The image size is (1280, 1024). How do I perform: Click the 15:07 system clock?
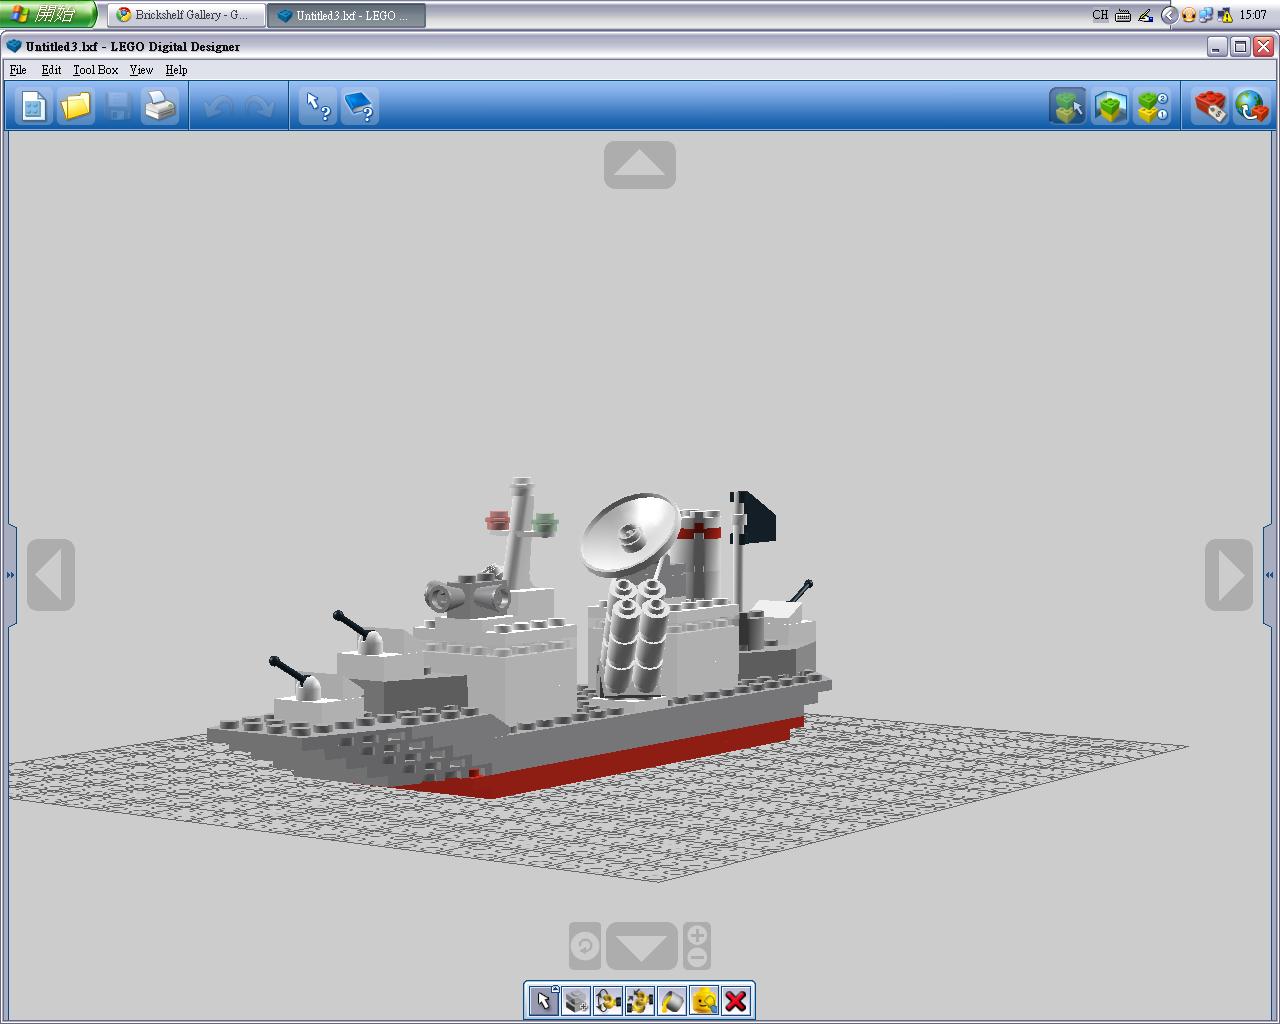pos(1253,15)
